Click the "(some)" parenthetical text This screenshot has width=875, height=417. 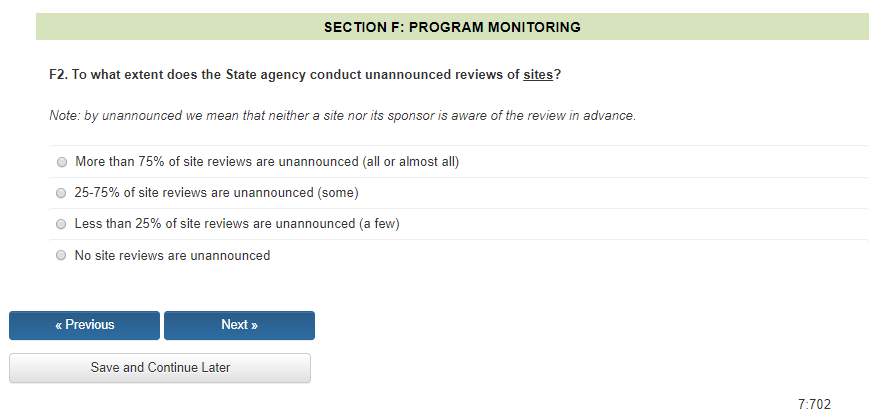[337, 193]
